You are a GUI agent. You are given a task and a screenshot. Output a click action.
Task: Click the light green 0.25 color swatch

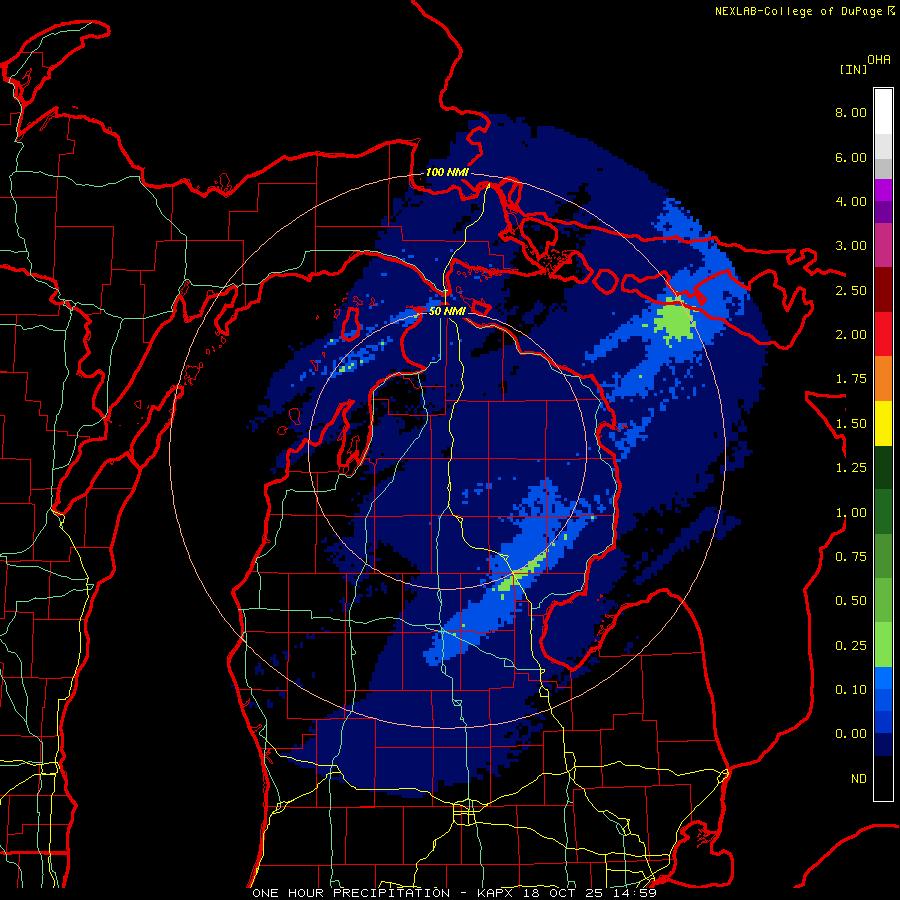click(x=883, y=645)
